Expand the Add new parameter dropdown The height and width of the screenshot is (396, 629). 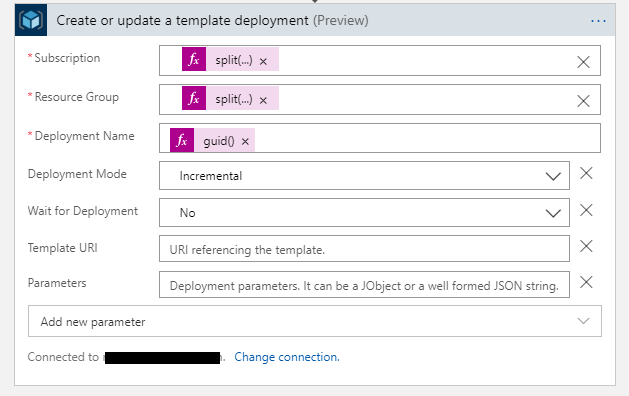(x=314, y=321)
